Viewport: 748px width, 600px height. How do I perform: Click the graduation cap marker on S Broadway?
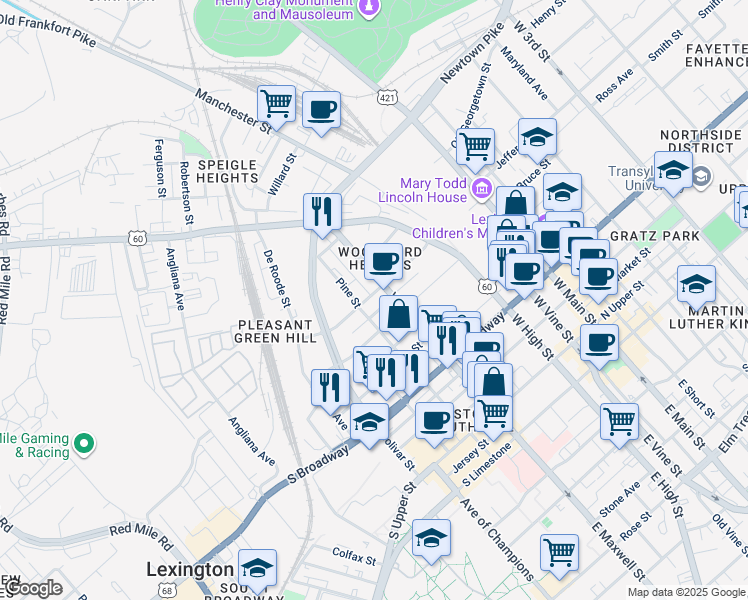369,425
